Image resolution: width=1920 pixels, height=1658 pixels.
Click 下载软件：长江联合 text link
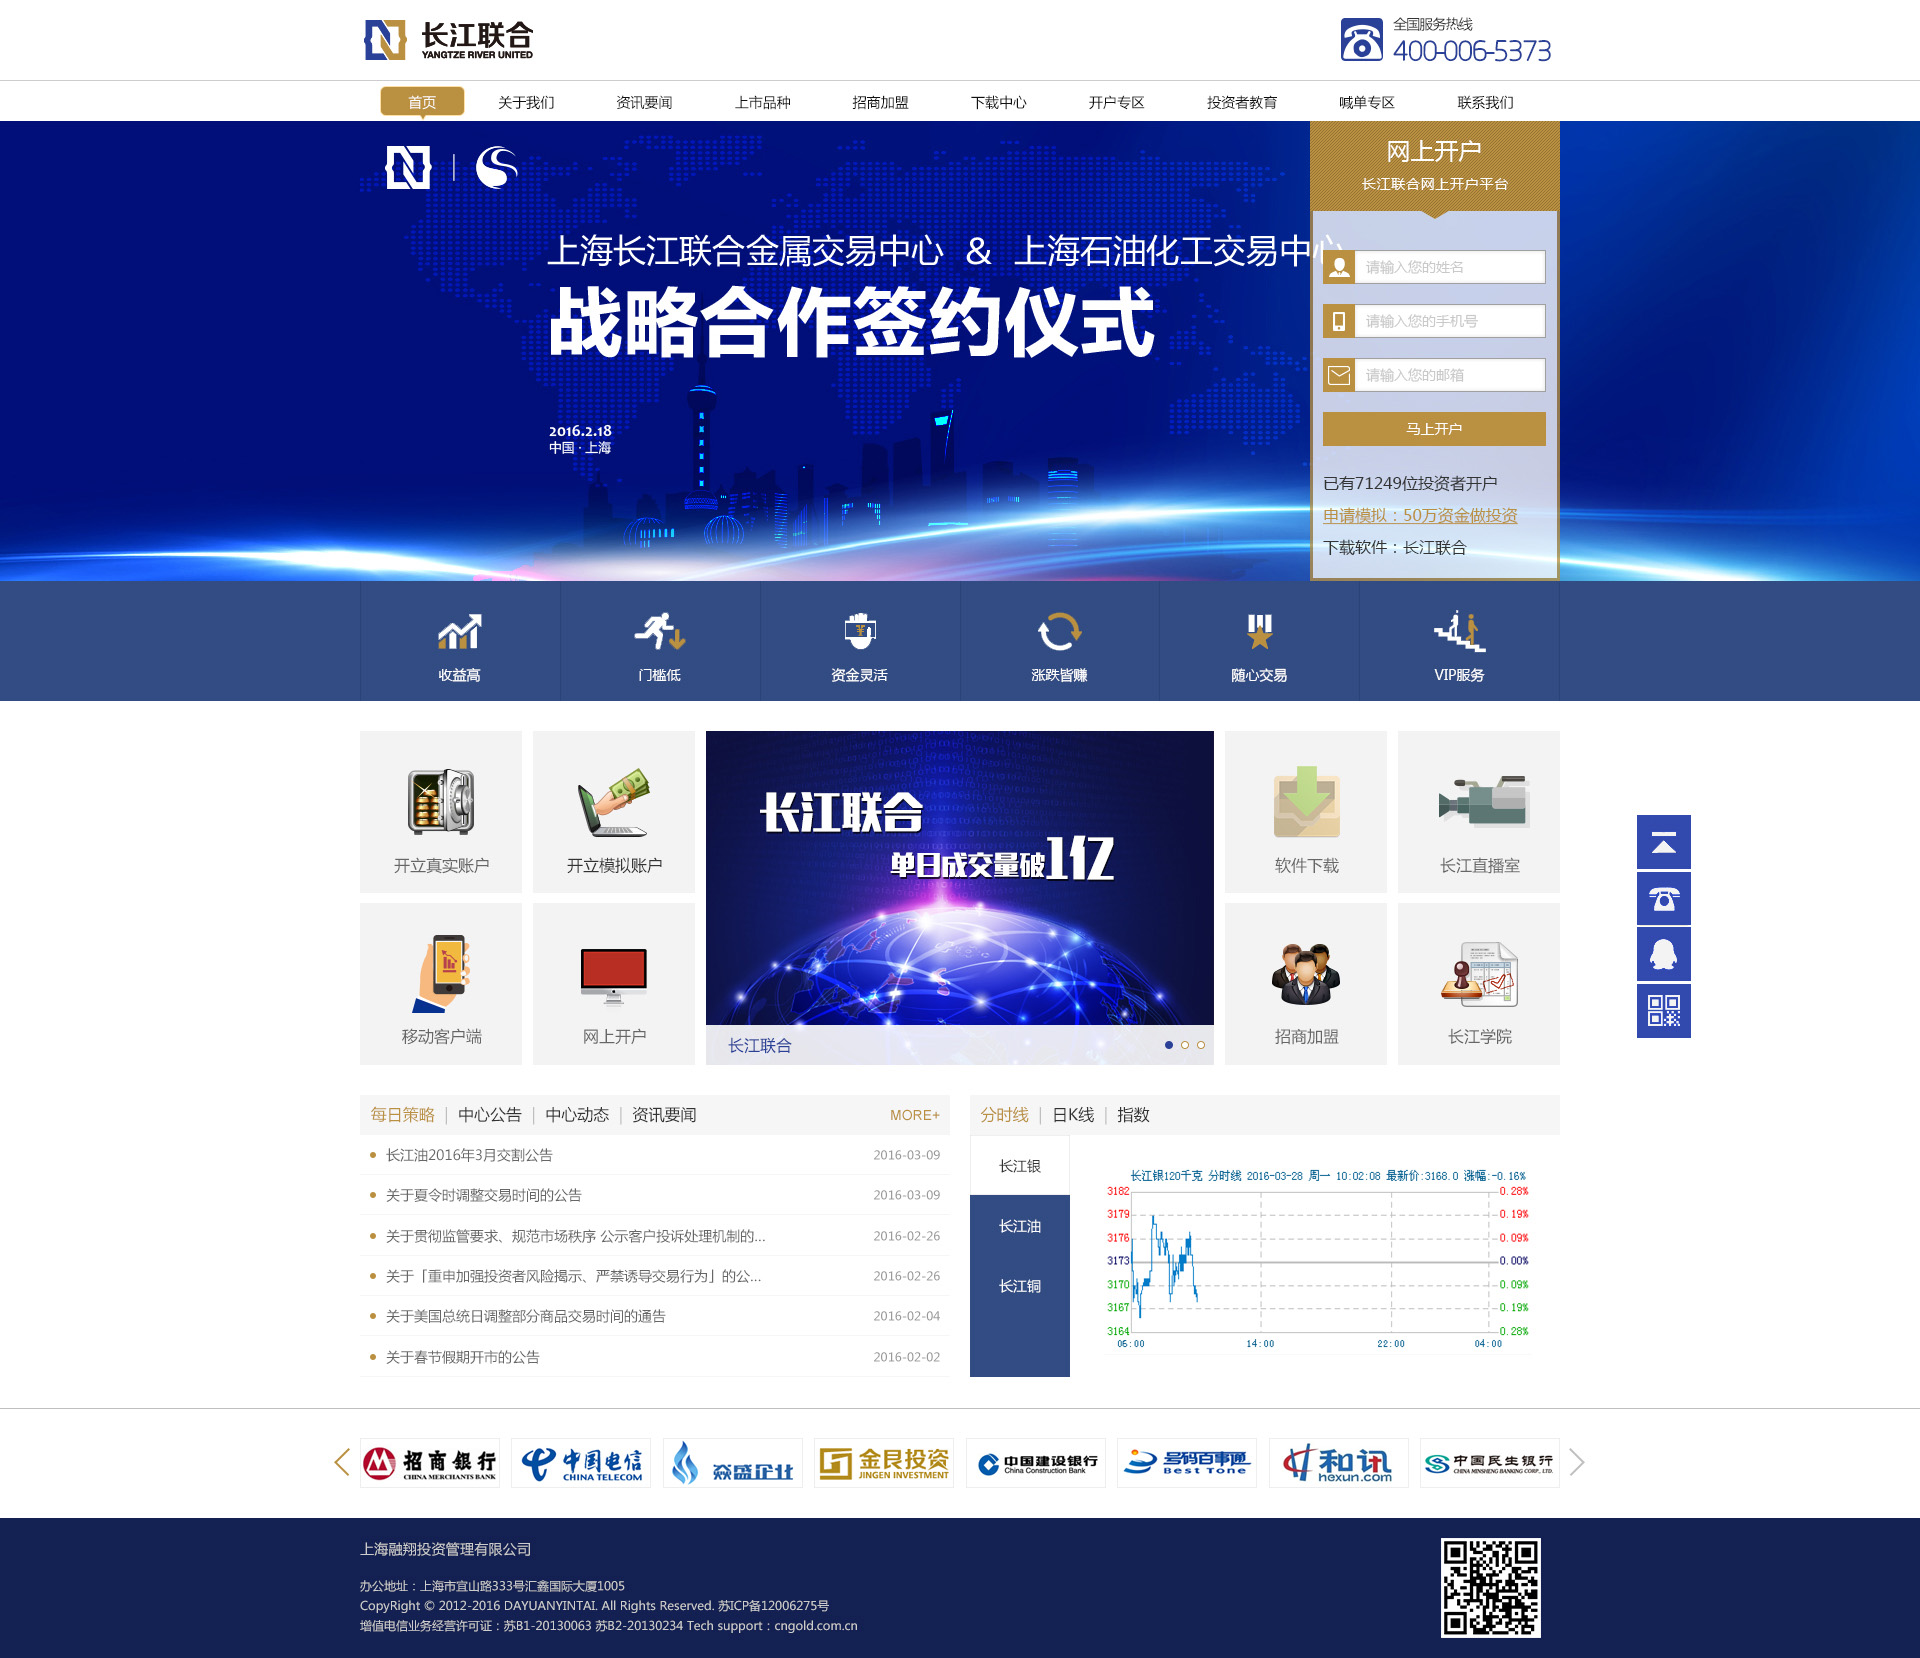pos(1395,547)
